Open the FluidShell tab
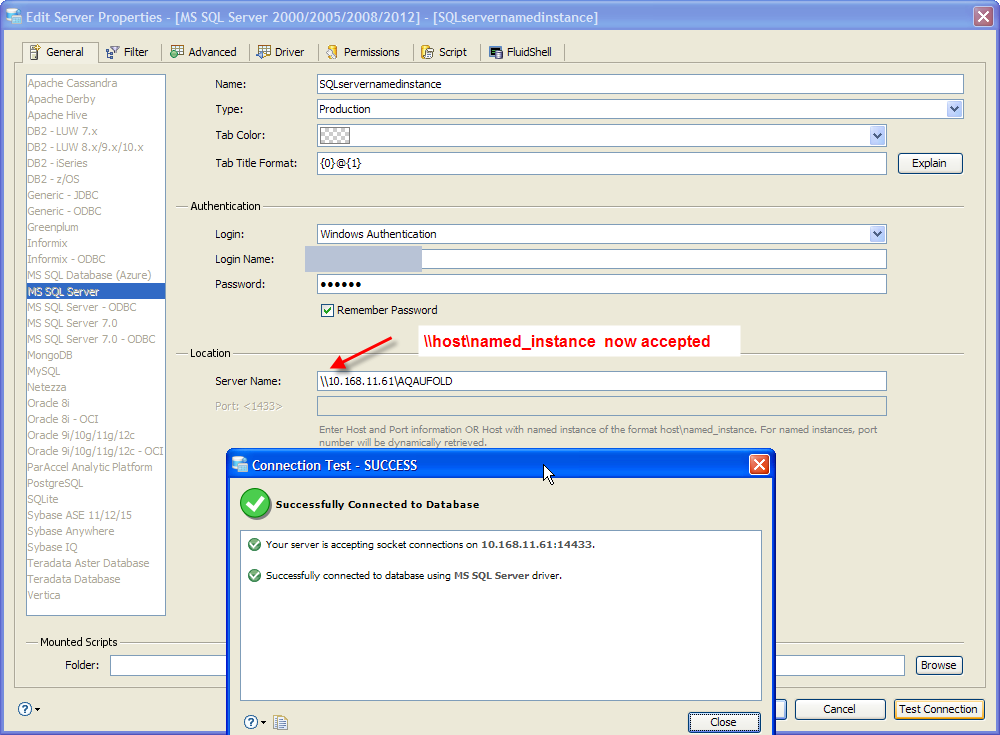1000x735 pixels. (520, 52)
